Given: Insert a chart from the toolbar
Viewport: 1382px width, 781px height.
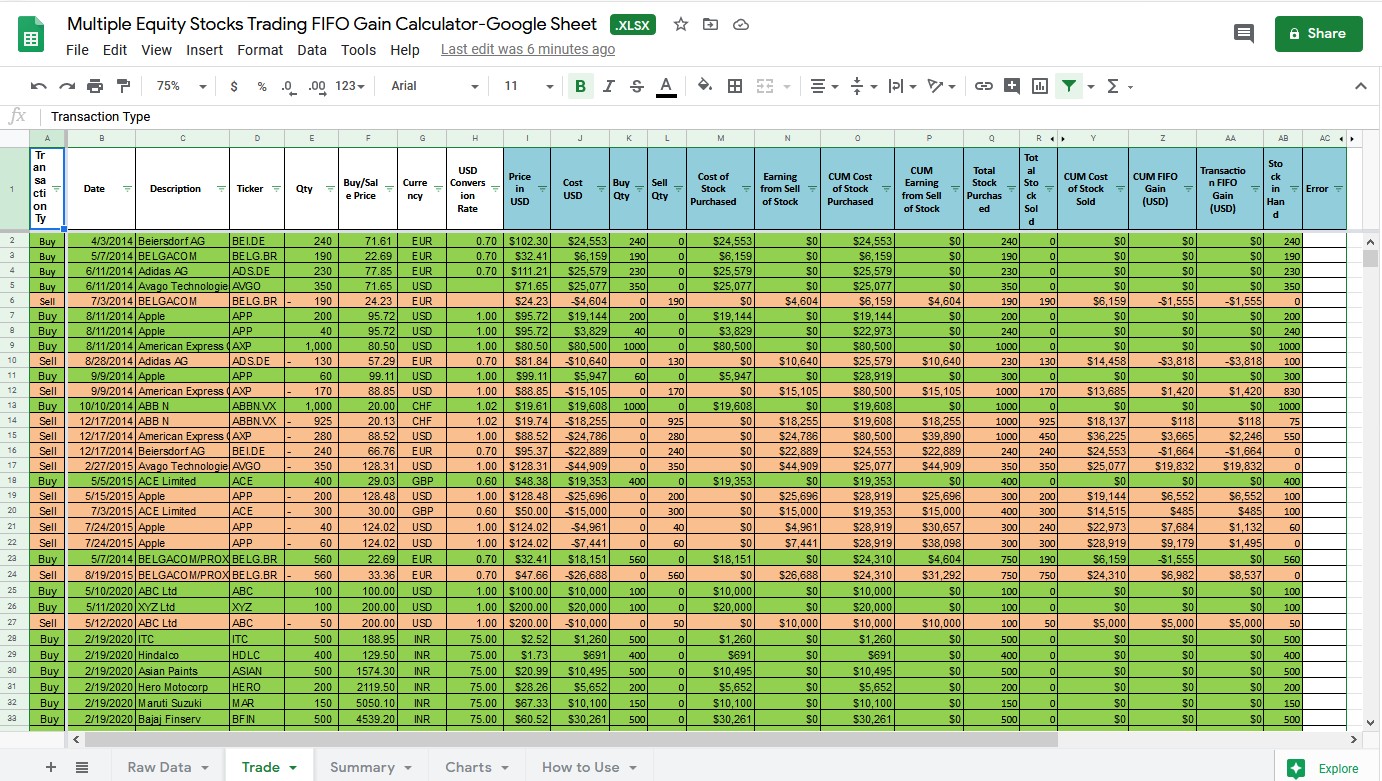Looking at the screenshot, I should [1040, 86].
